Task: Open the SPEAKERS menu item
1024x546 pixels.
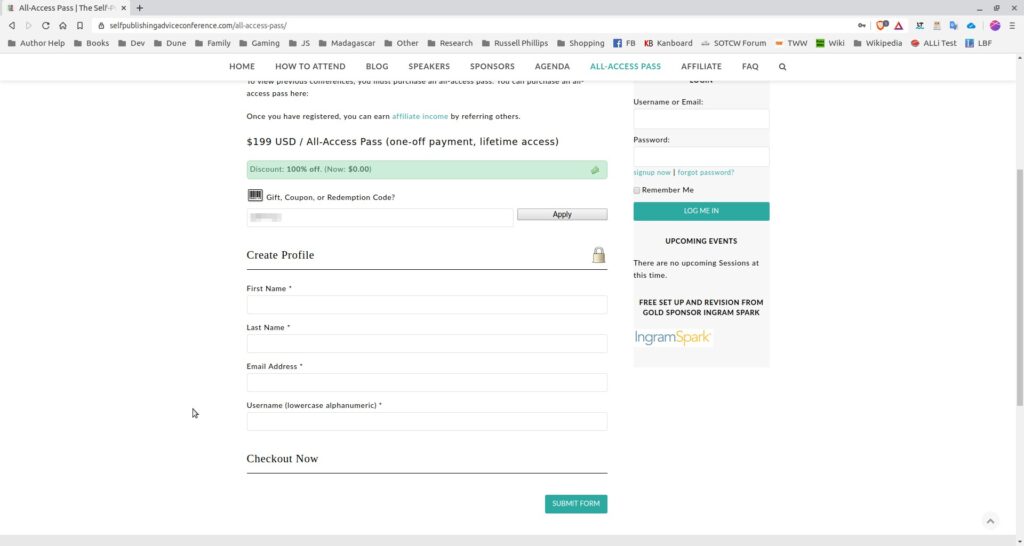Action: pyautogui.click(x=429, y=67)
